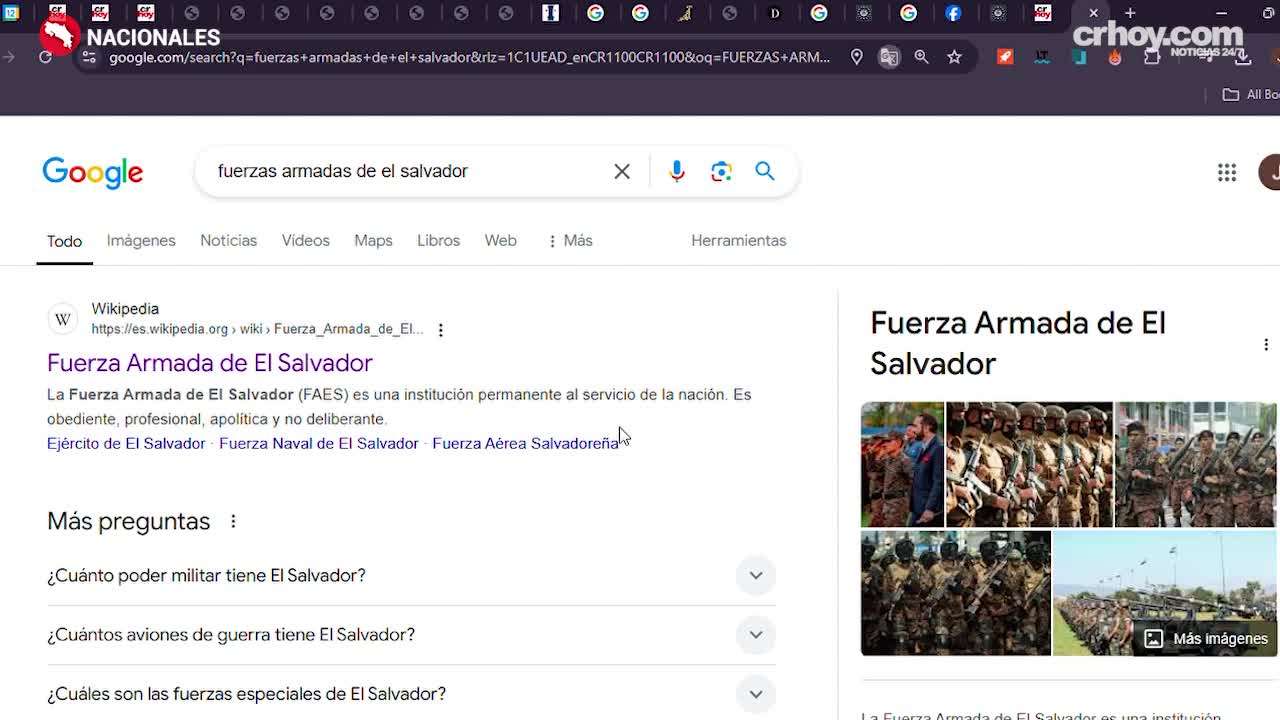Open the bottom left armed soldiers thumbnail

[x=956, y=592]
